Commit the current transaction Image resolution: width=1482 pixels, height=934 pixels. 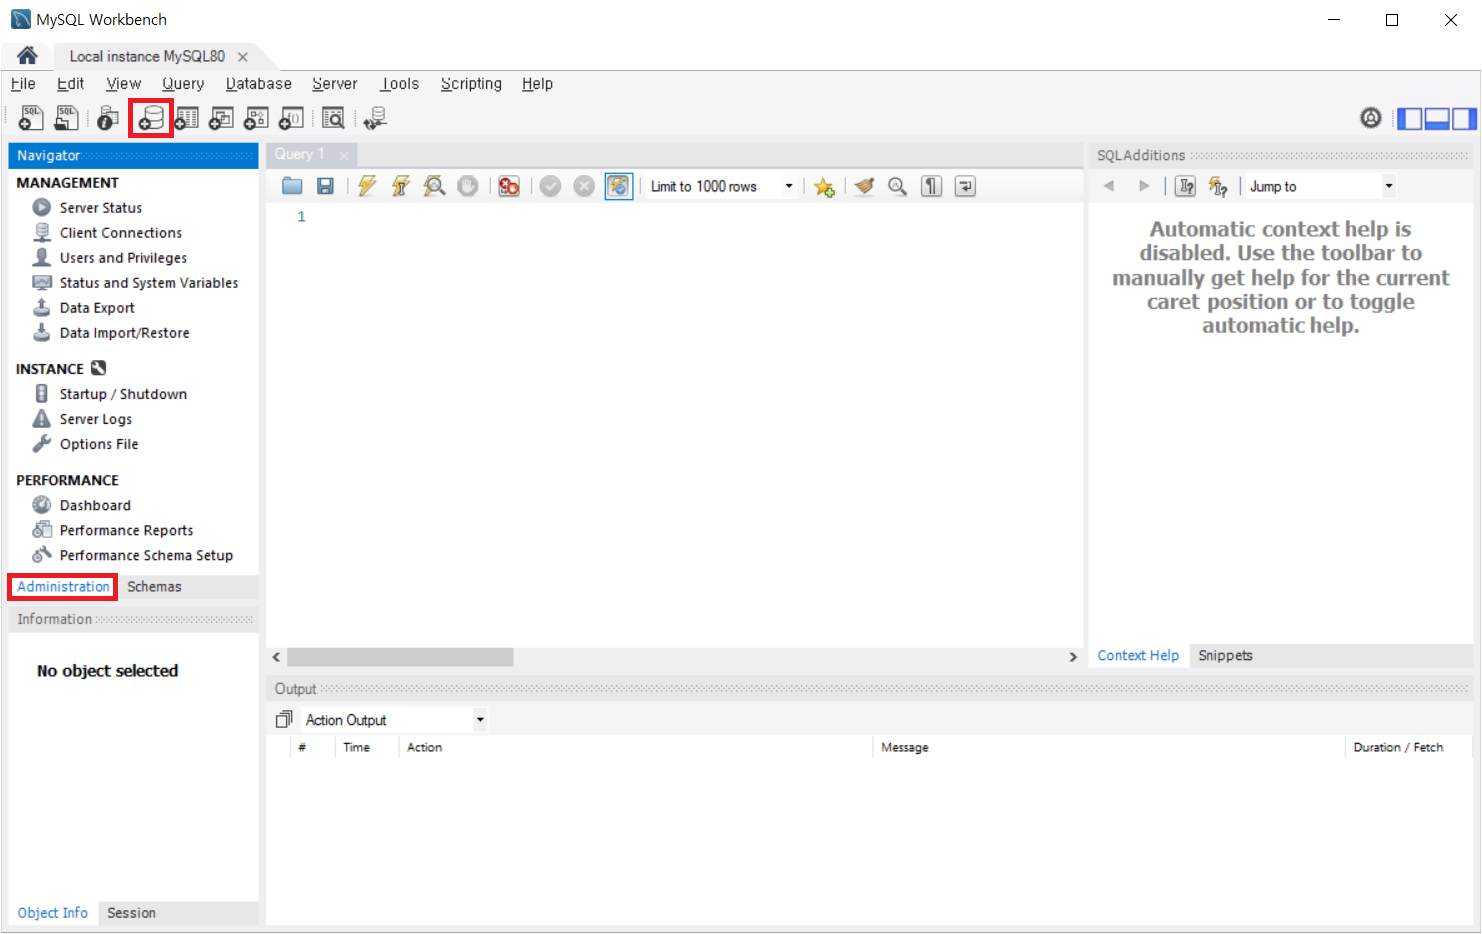(550, 186)
